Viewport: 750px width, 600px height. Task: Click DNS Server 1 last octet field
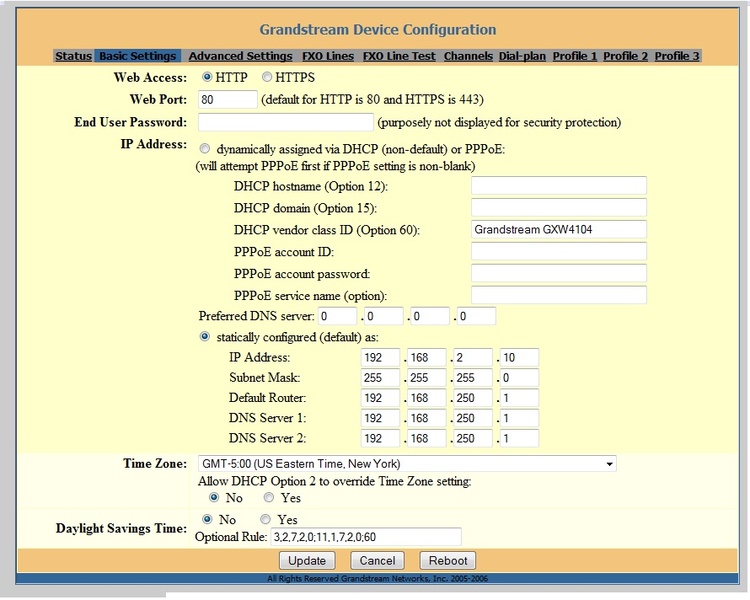tap(519, 418)
